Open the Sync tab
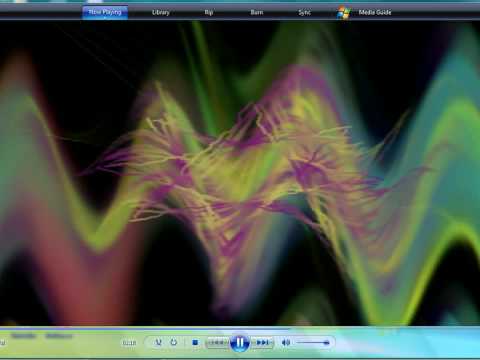The height and width of the screenshot is (360, 480). 304,12
